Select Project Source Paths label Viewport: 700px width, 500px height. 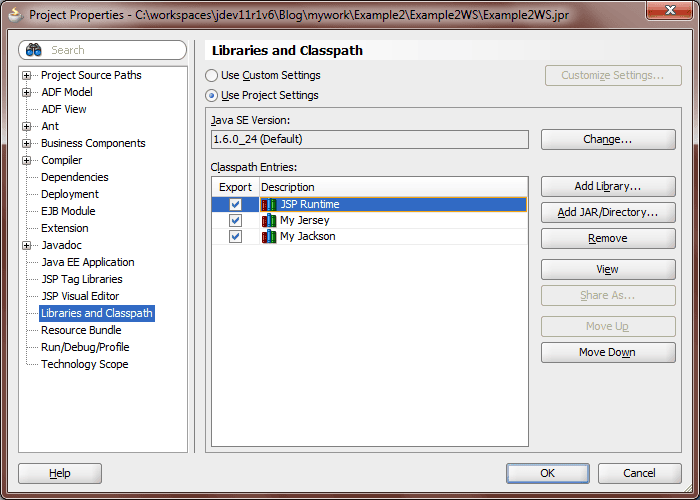[91, 75]
